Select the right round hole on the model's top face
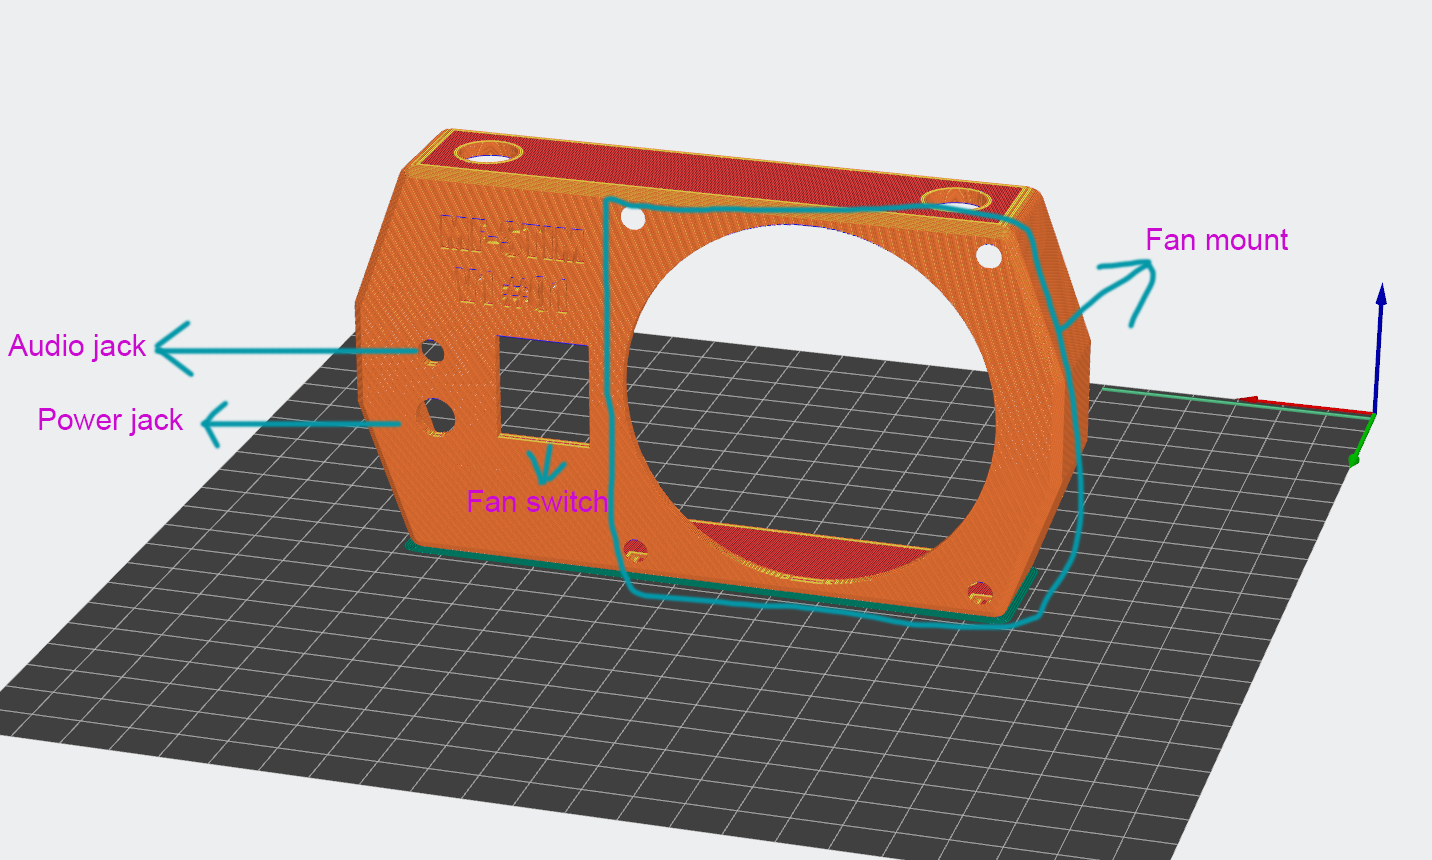Image resolution: width=1432 pixels, height=860 pixels. tap(956, 199)
